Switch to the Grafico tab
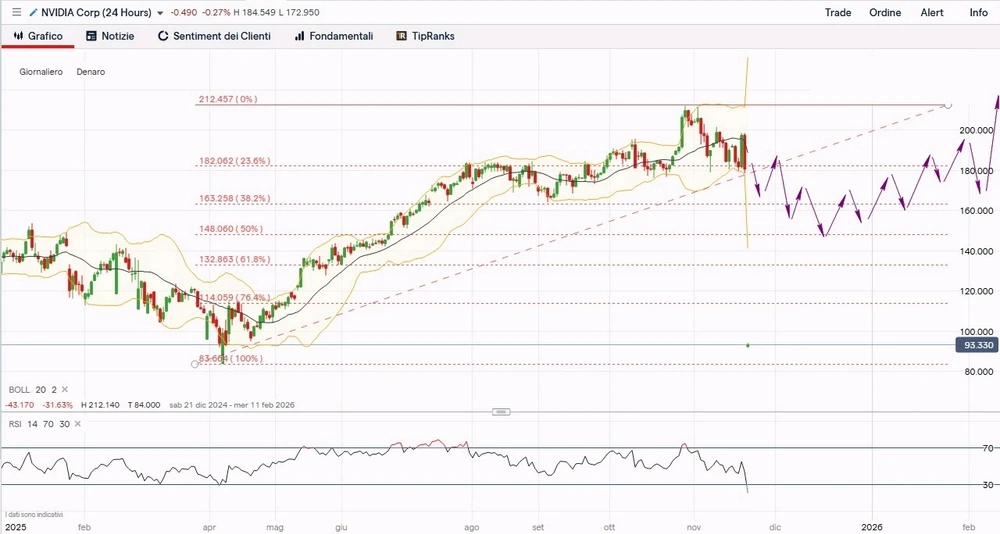Viewport: 1000px width, 534px height. (x=38, y=36)
